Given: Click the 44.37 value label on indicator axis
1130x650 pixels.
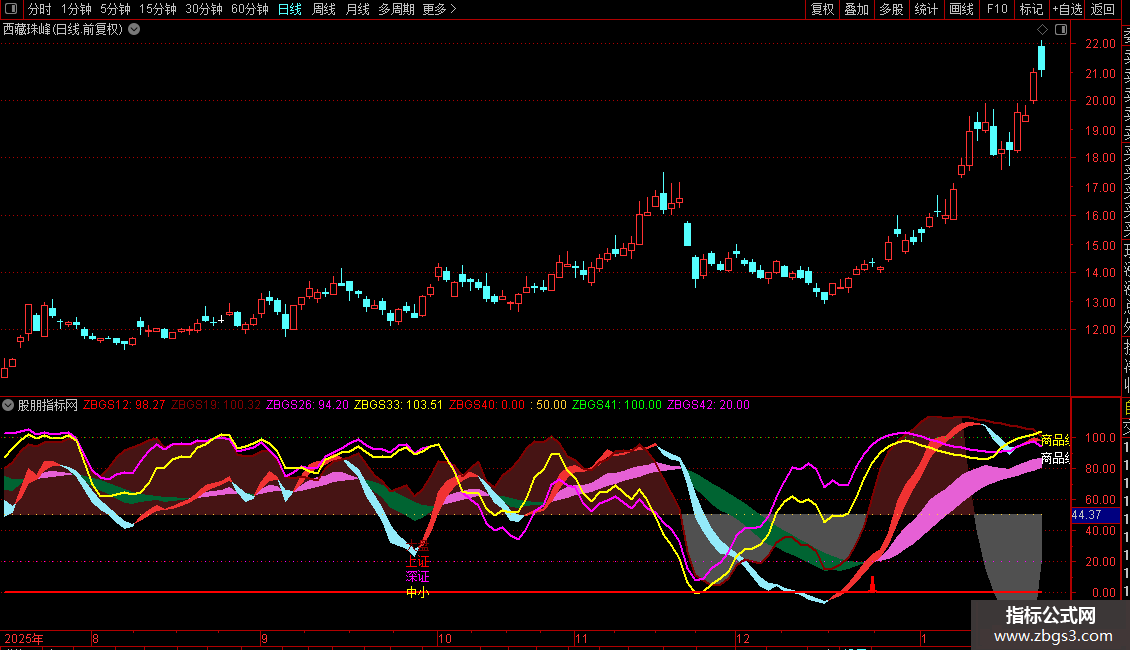Looking at the screenshot, I should [x=1085, y=514].
